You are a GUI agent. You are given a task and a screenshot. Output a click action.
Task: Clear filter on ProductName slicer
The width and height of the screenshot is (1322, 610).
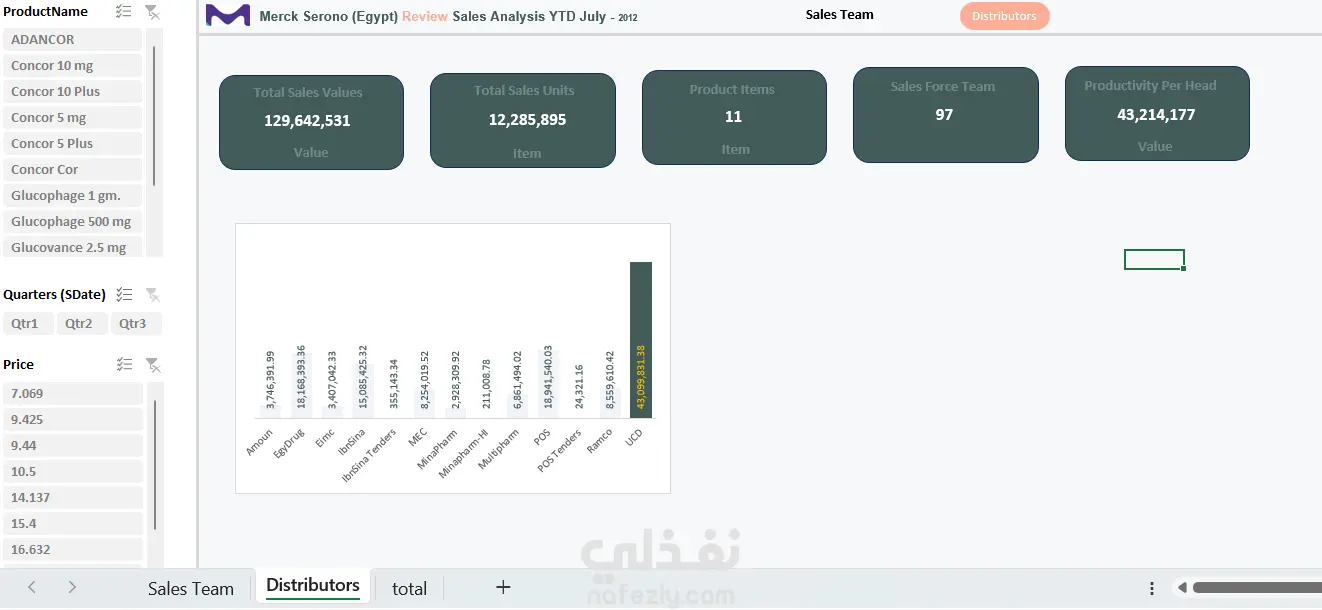(152, 12)
